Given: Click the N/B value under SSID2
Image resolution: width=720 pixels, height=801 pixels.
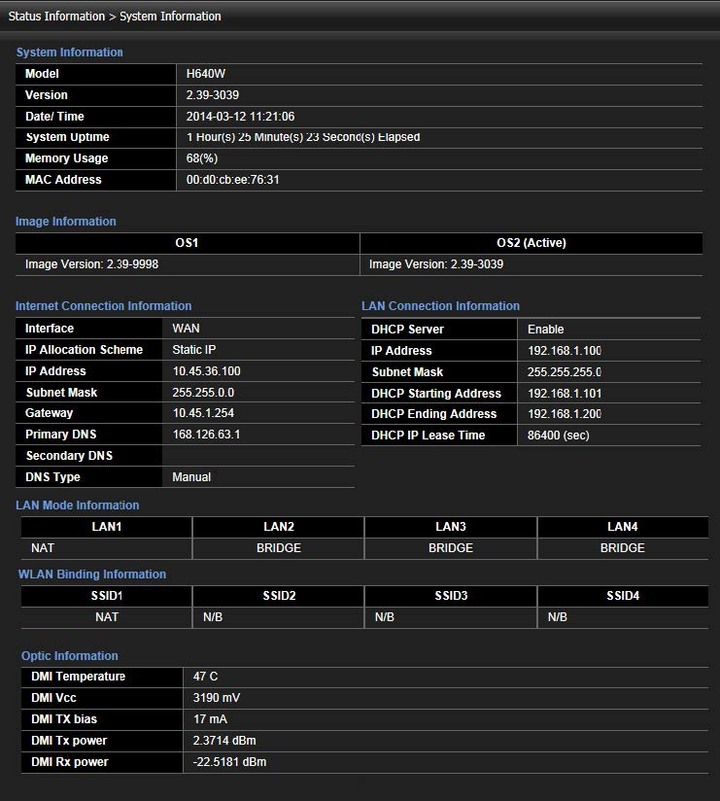Looking at the screenshot, I should tap(213, 617).
